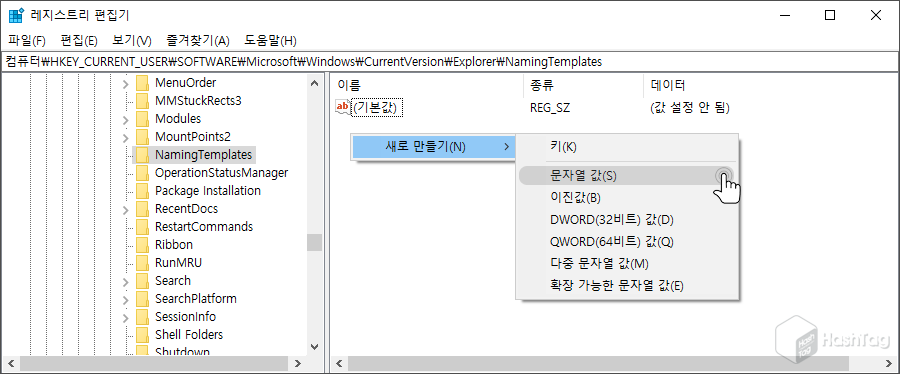This screenshot has width=900, height=374.
Task: Click the Registry Editor app icon in title bar
Action: (x=16, y=15)
